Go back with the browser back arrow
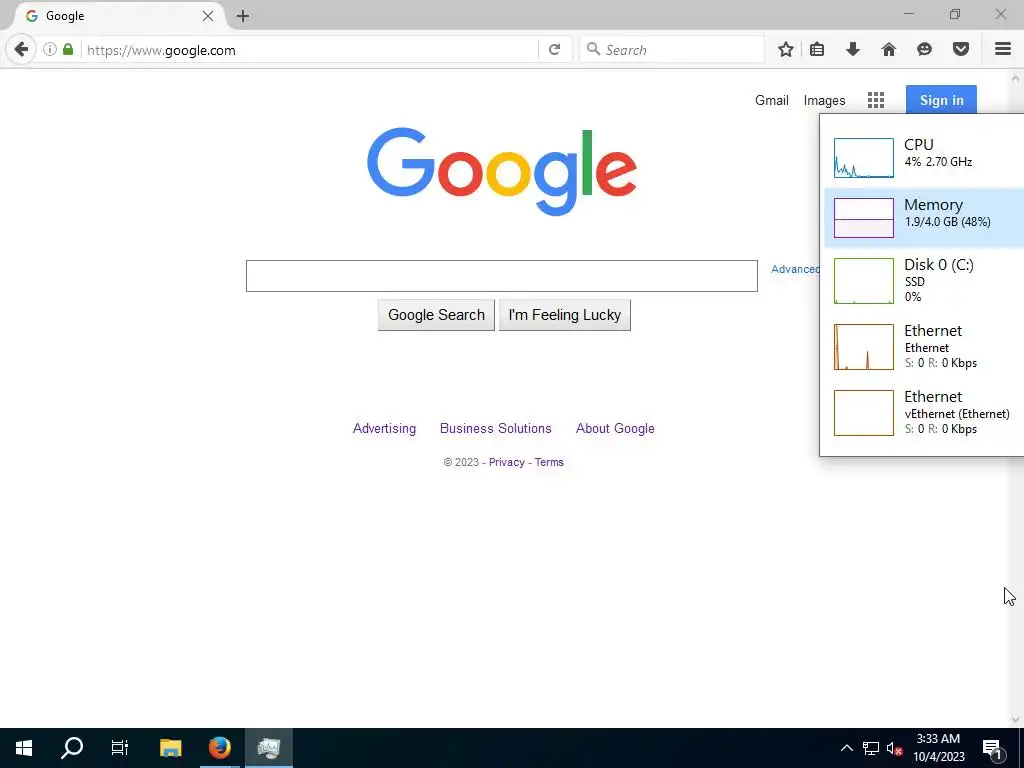Image resolution: width=1024 pixels, height=768 pixels. (21, 50)
